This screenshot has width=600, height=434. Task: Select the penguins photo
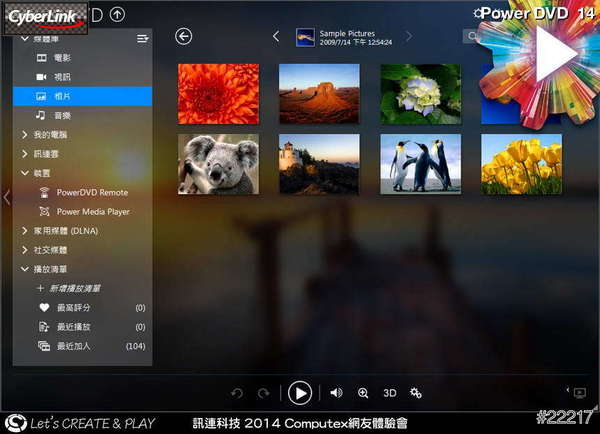click(421, 164)
